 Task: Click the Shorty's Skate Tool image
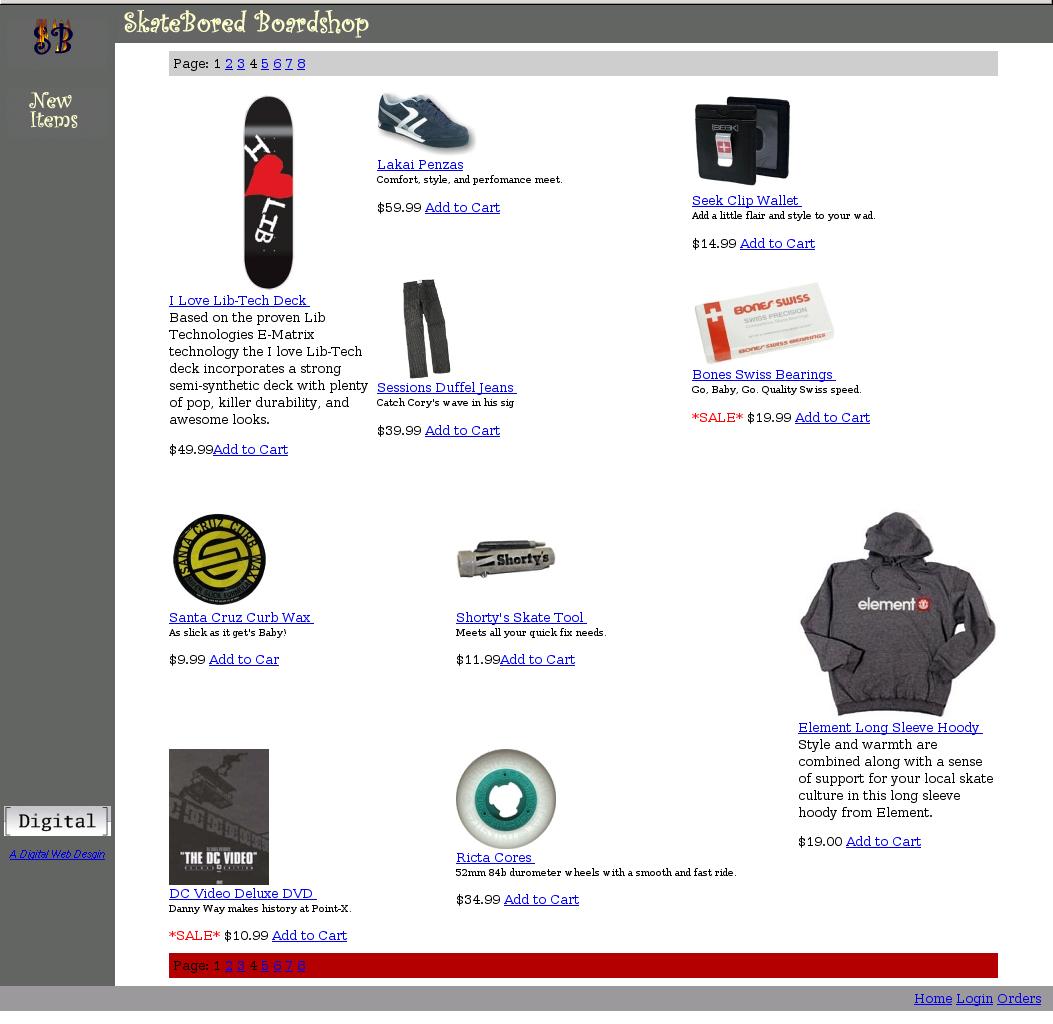pos(506,559)
